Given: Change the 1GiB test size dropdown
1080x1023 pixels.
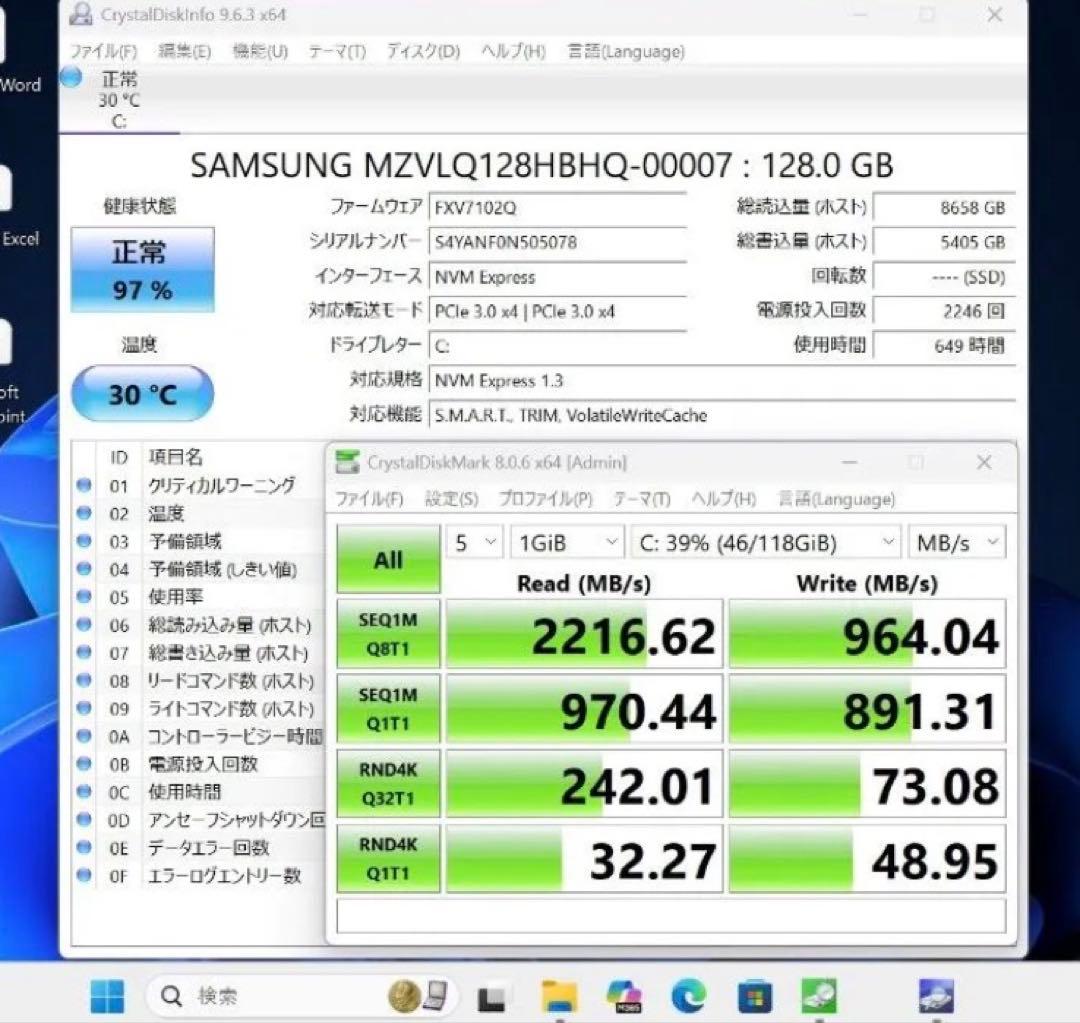Looking at the screenshot, I should click(x=566, y=541).
